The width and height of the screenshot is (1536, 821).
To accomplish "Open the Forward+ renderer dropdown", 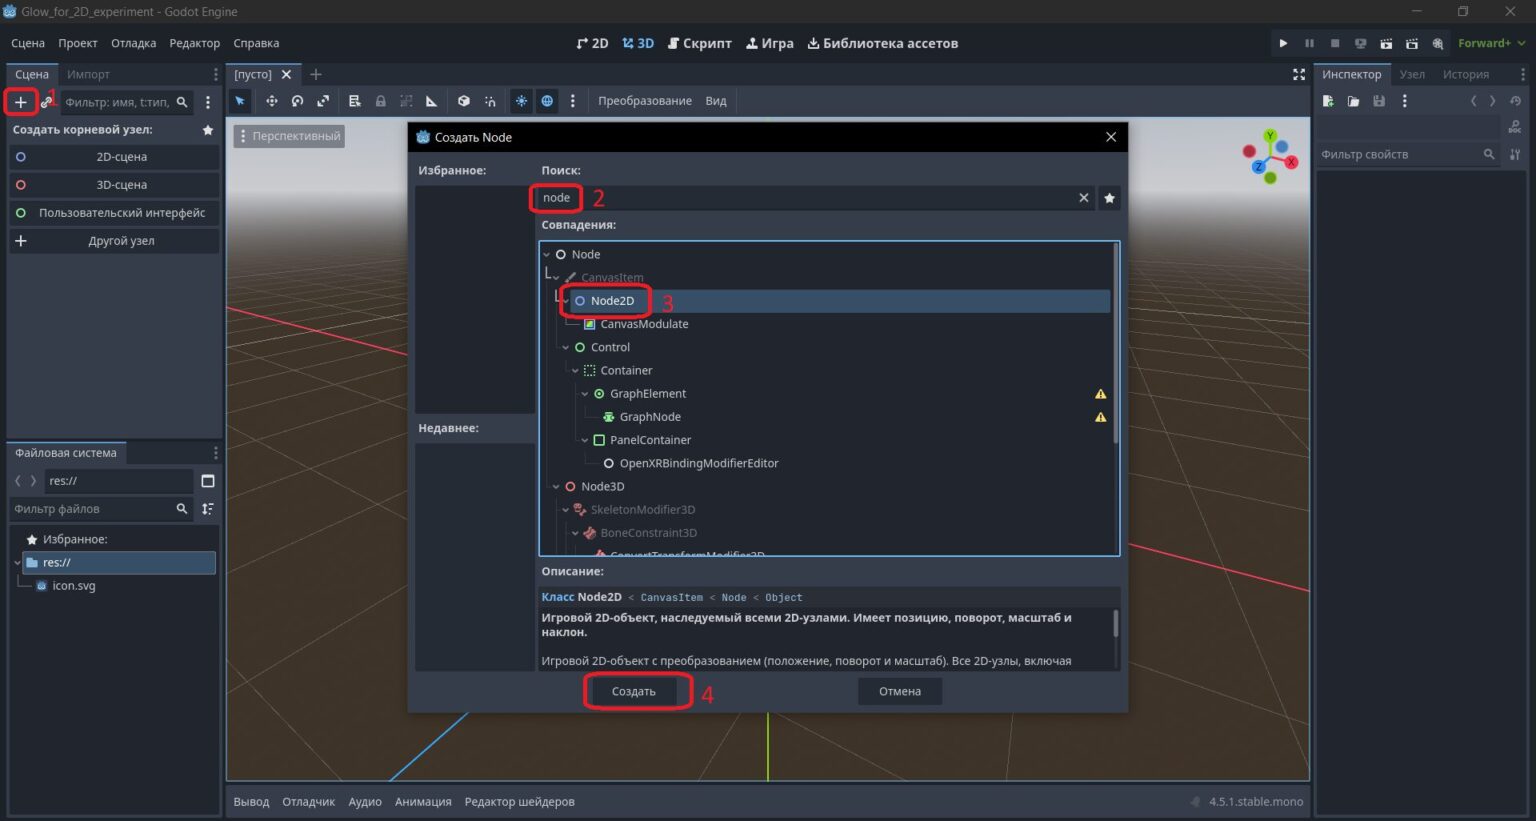I will pos(1491,43).
